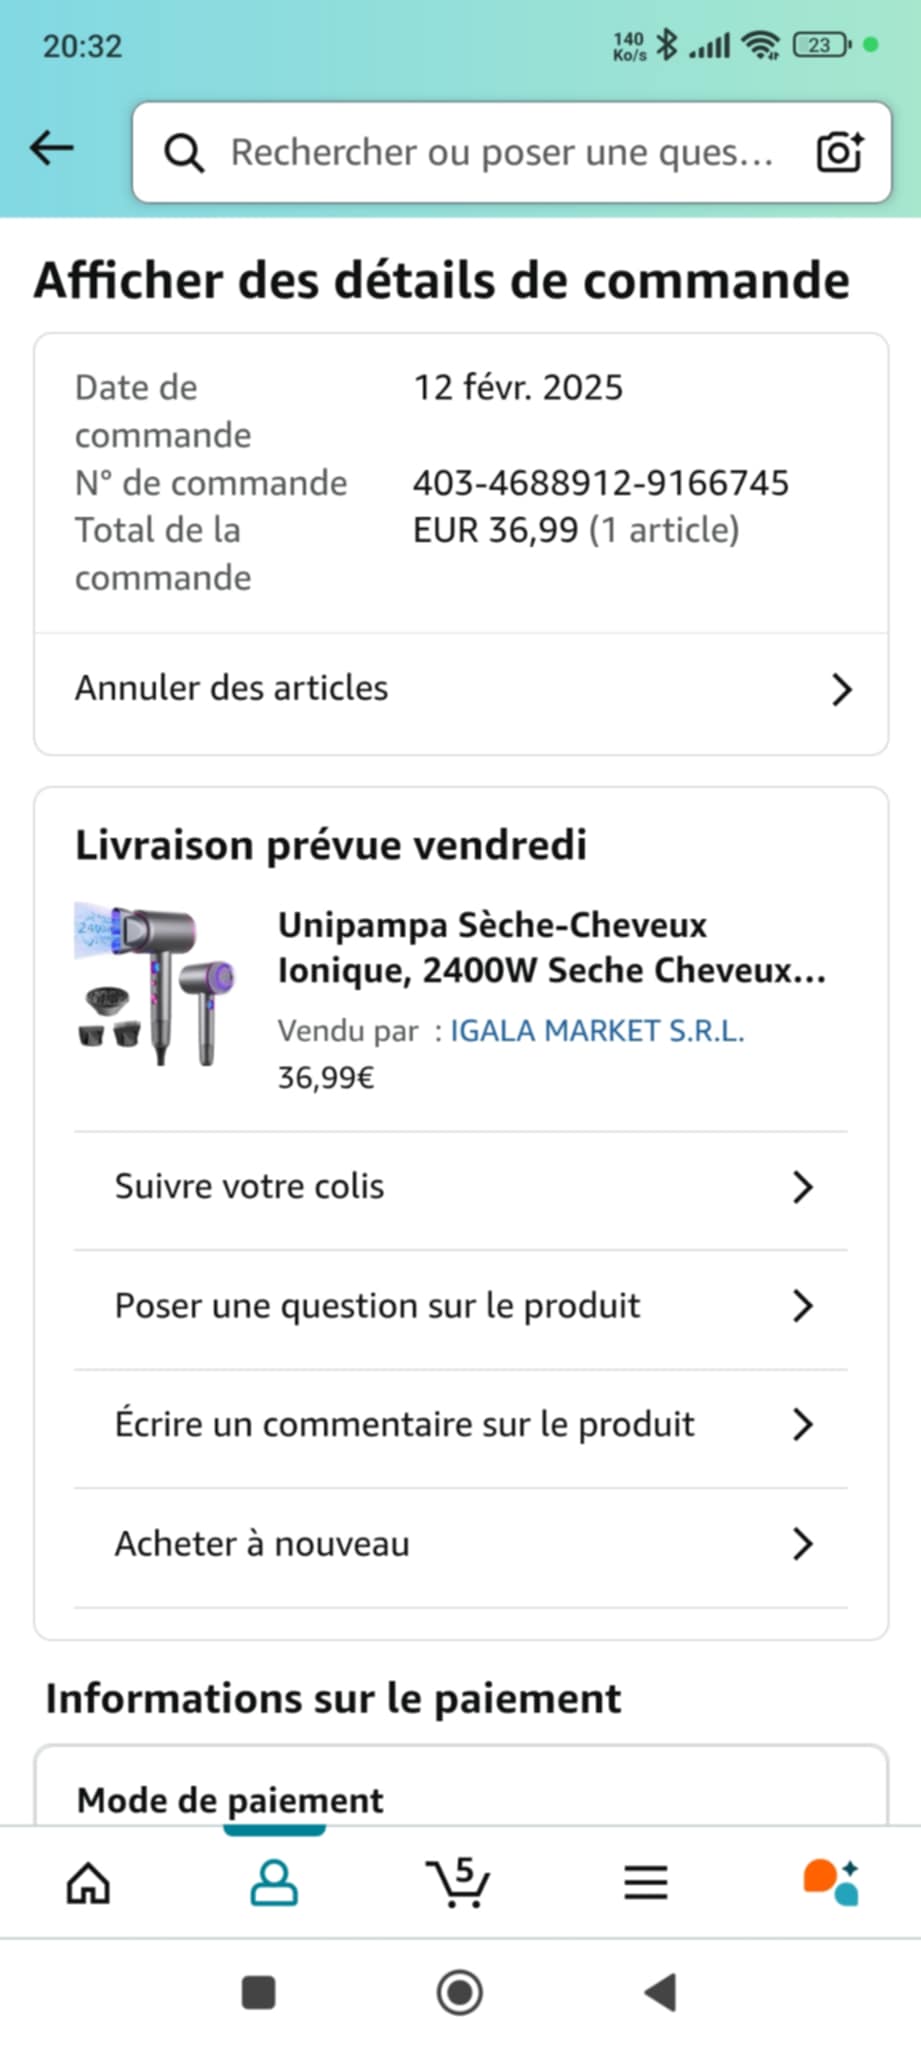Tap the magnifying glass search icon

click(184, 153)
